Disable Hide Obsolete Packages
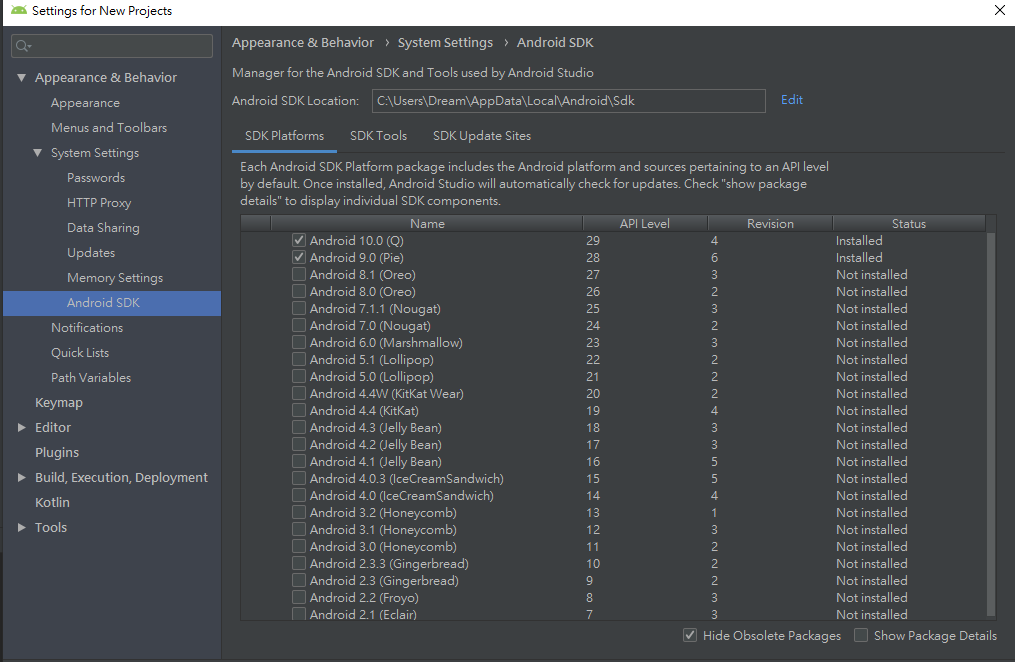Screen dimensions: 1015x662 coord(689,635)
